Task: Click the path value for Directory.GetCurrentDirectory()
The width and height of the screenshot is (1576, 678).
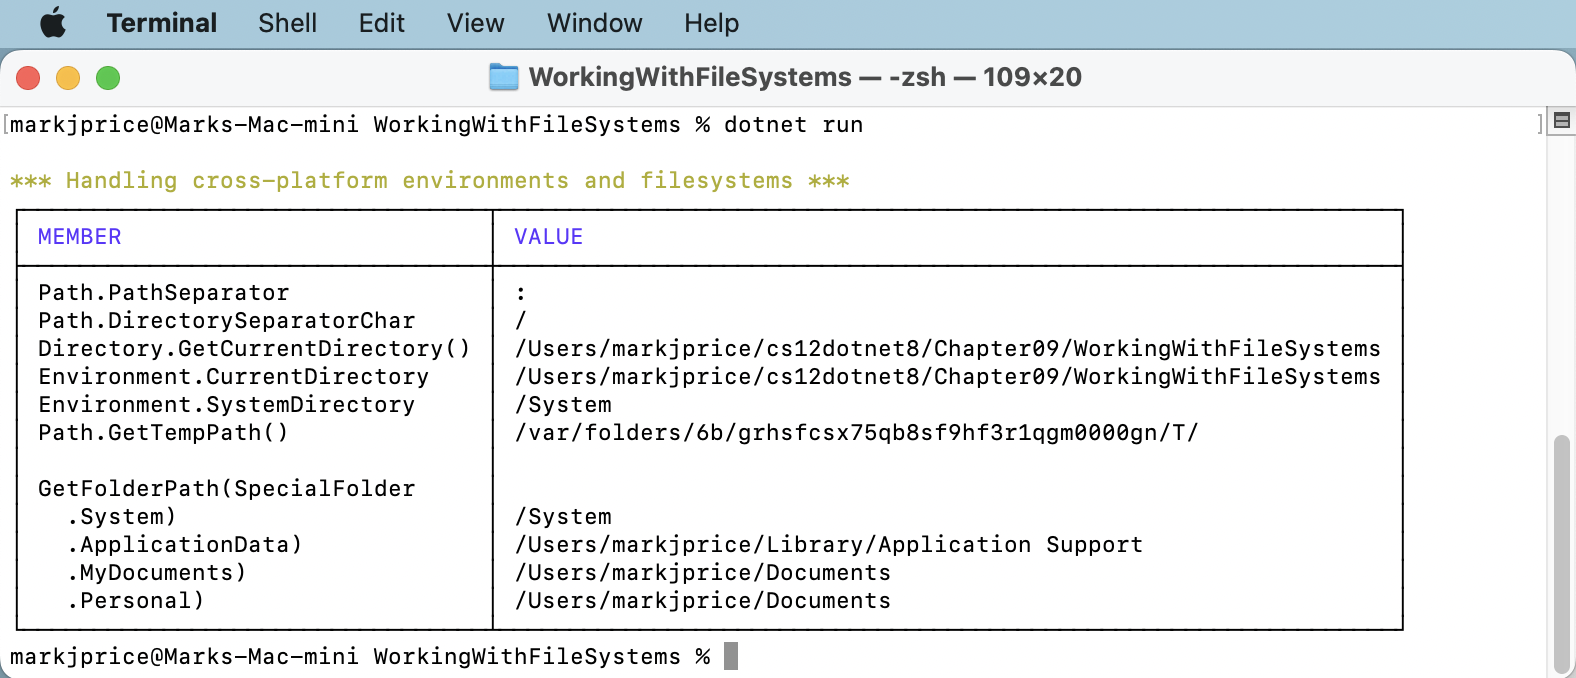Action: (x=948, y=349)
